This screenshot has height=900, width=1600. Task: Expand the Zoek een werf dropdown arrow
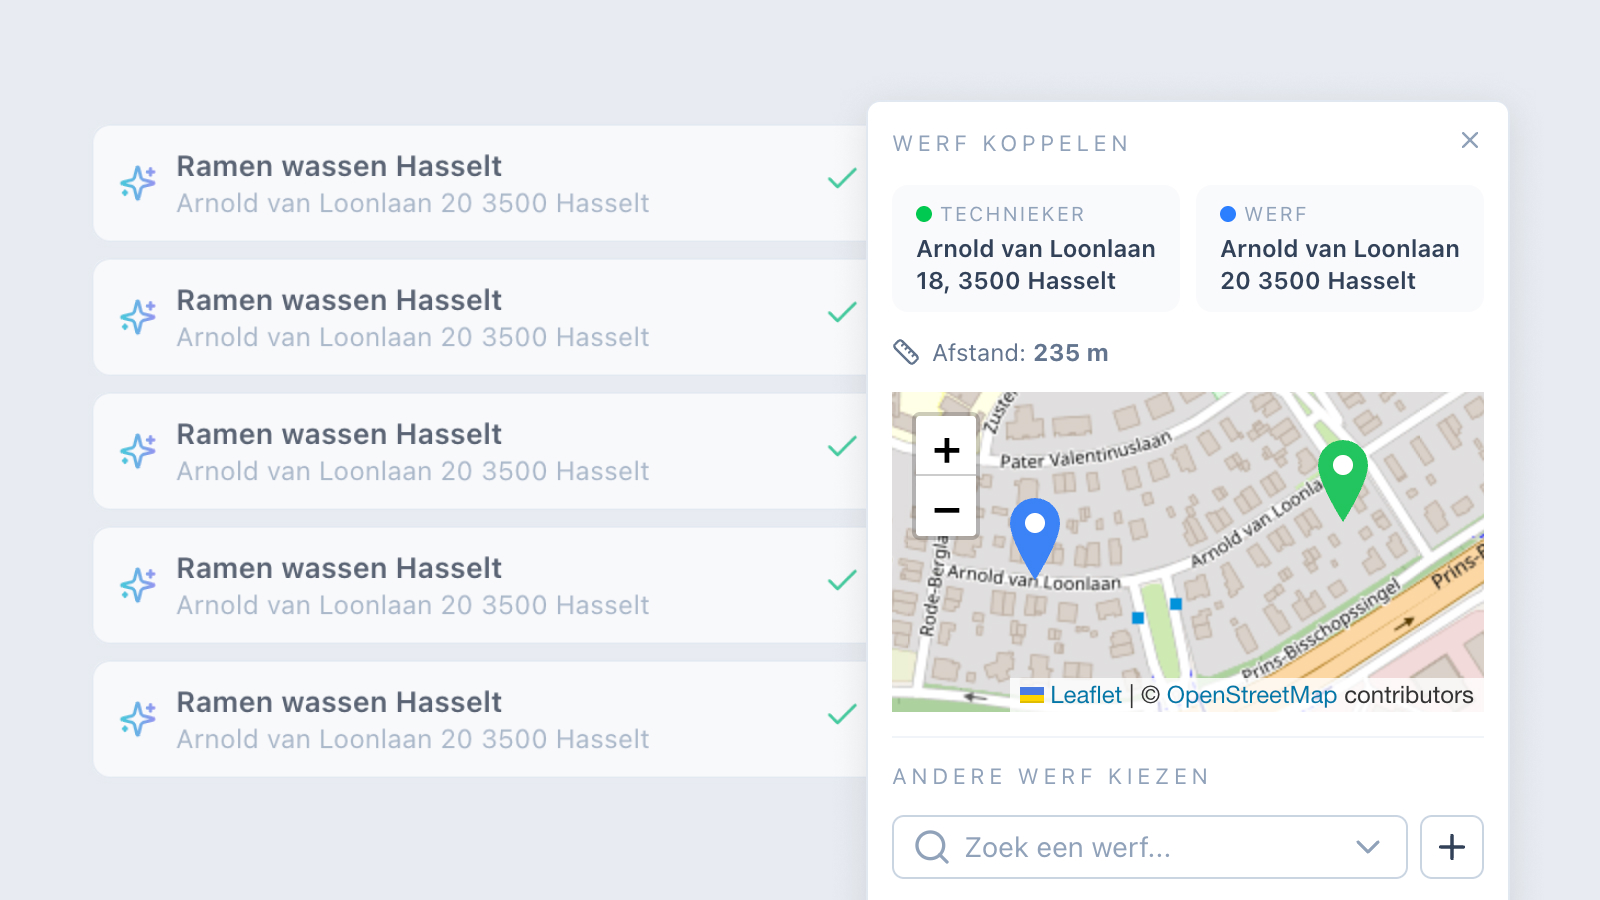[1367, 847]
